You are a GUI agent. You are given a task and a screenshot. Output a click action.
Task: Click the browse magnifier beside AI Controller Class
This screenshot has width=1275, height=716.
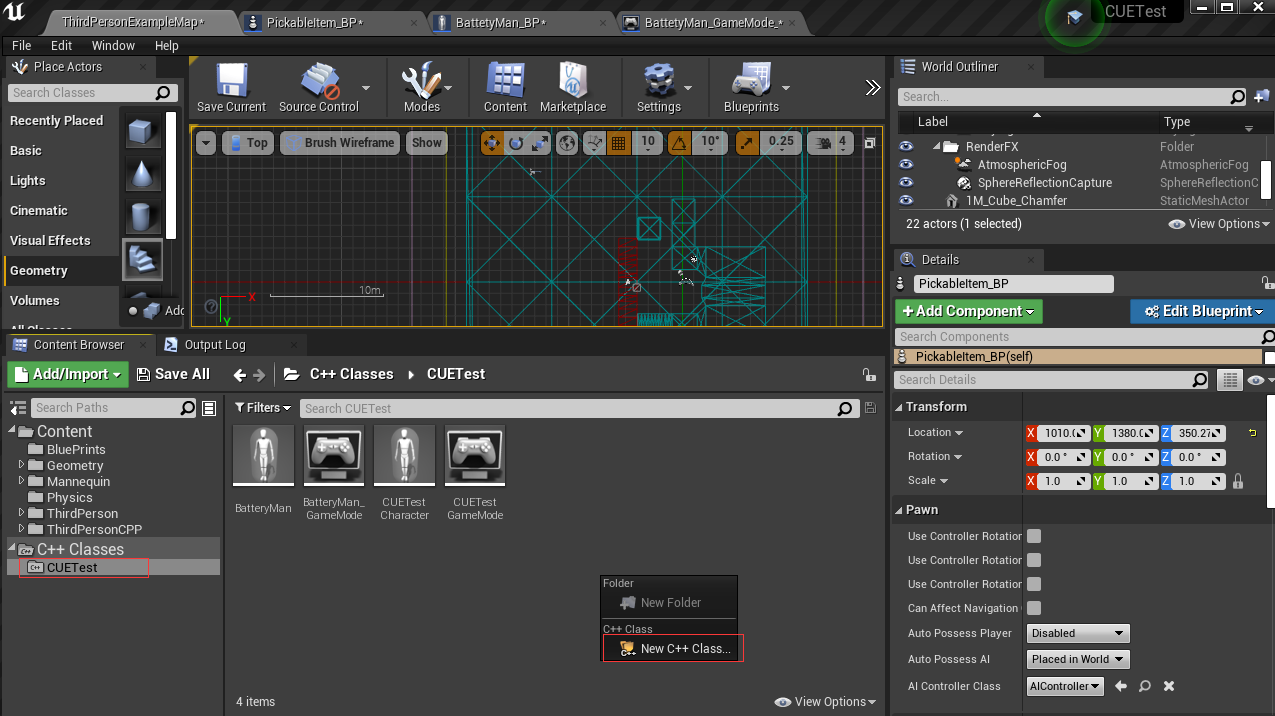1144,686
